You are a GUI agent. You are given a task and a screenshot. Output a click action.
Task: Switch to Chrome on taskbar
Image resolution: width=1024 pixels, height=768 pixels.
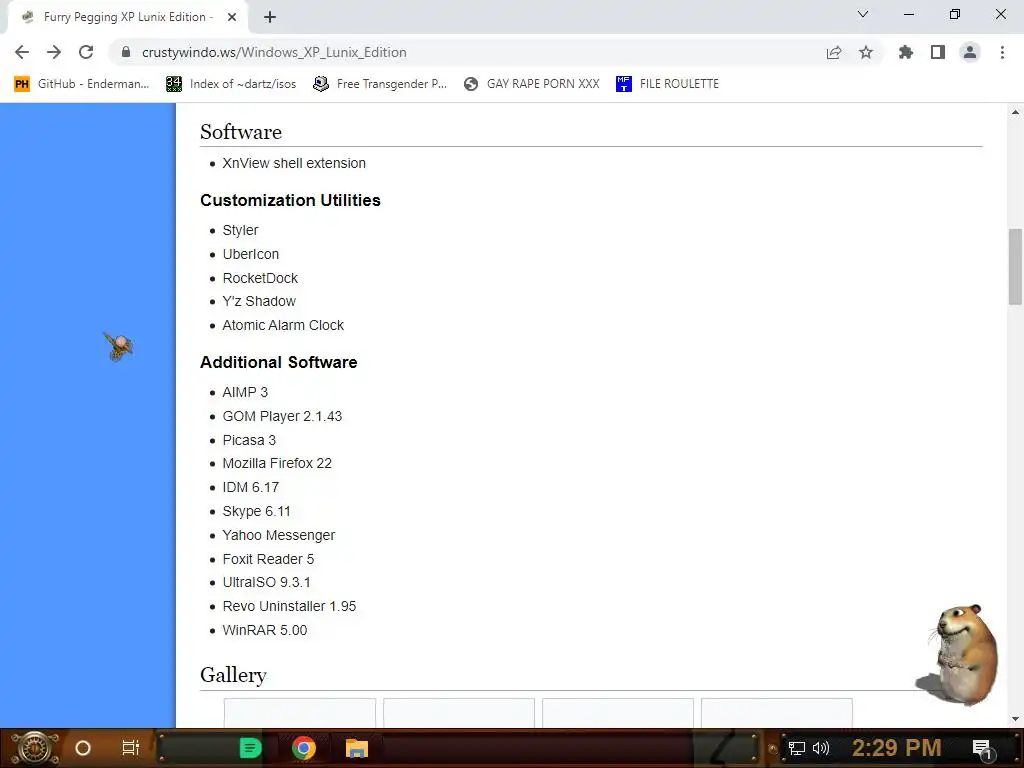coord(304,748)
